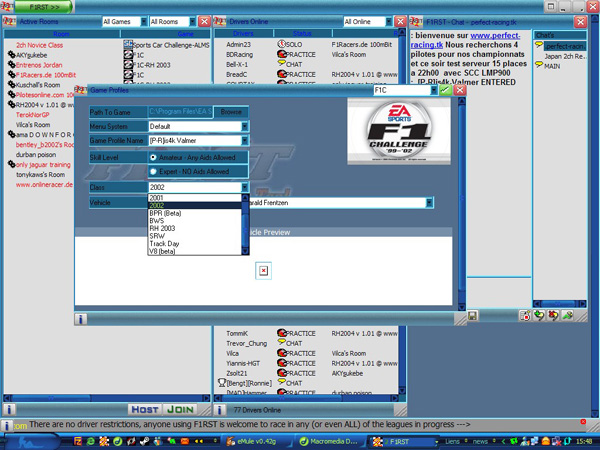Sort Drivers Online by Drivers column
Screen dimensions: 600x450
coord(243,34)
